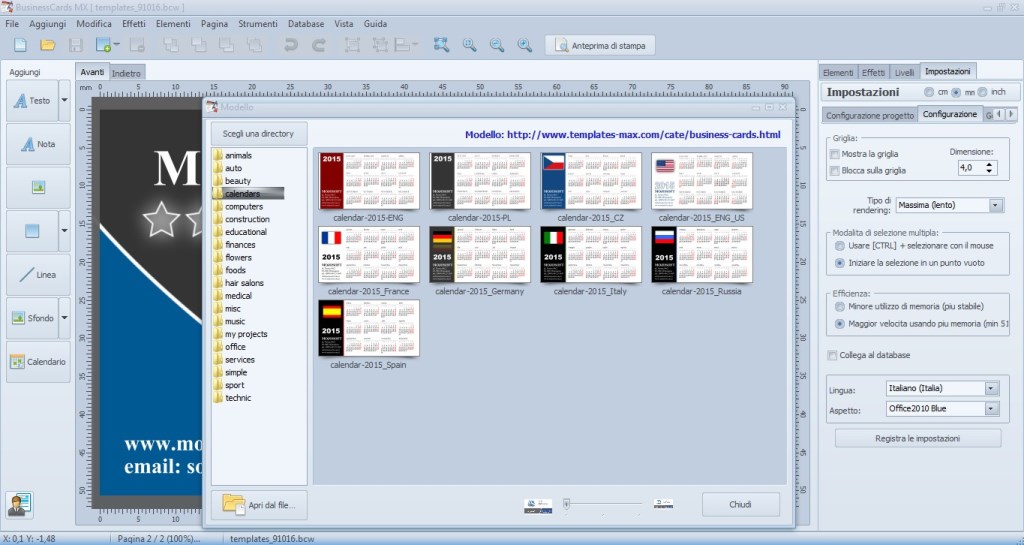Open the Configurazione progetto tab
This screenshot has width=1024, height=545.
(869, 115)
